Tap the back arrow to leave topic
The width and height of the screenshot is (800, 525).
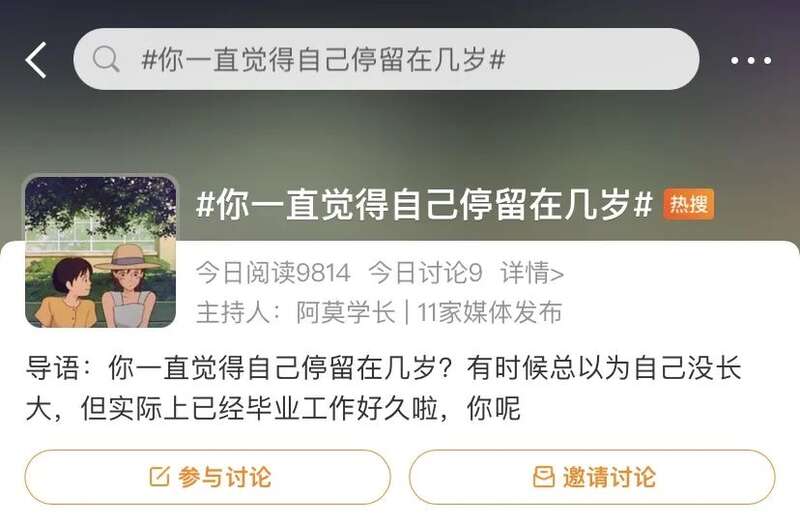(x=36, y=60)
